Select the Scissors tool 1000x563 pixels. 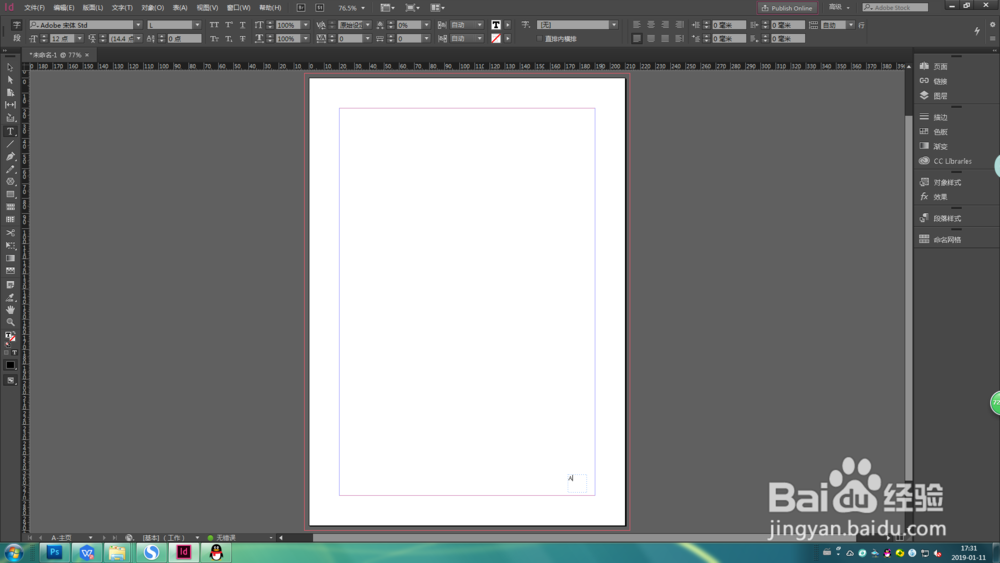click(x=10, y=233)
